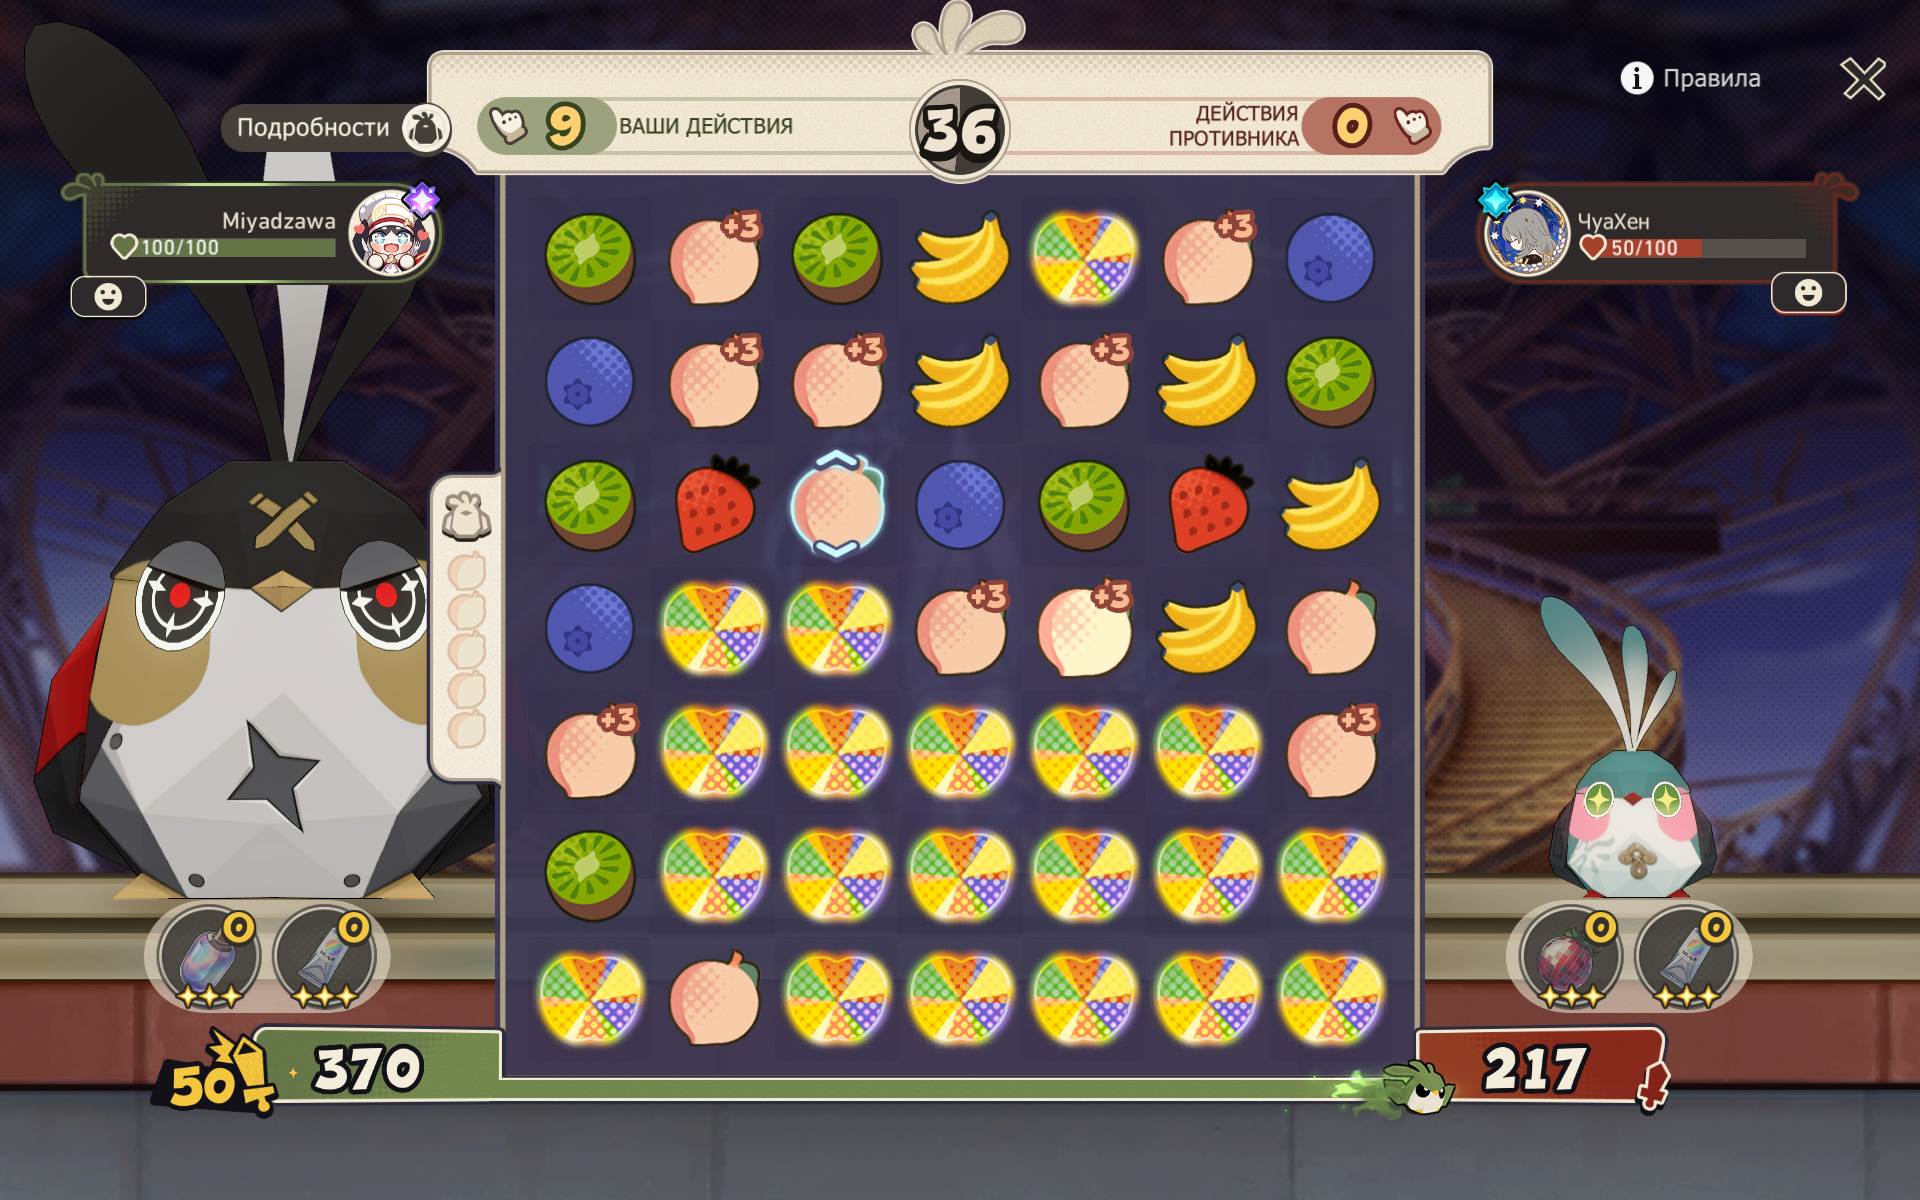Open ЧуаХен's emoji reaction button
Screen dimensions: 1920x1200
pyautogui.click(x=1808, y=293)
